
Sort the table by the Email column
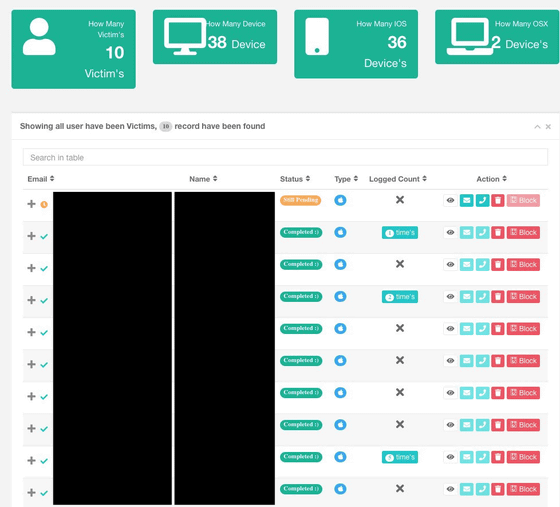click(41, 179)
